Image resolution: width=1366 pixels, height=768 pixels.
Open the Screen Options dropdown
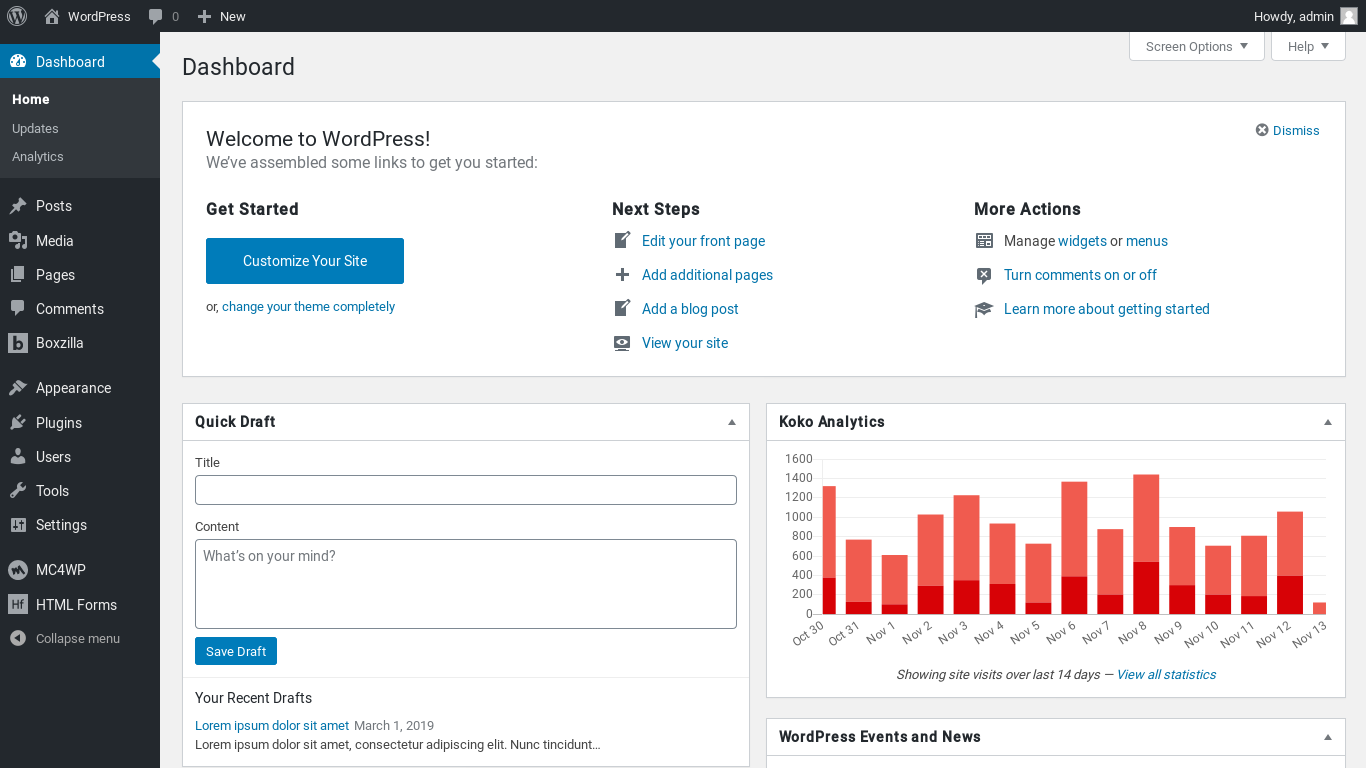click(x=1196, y=46)
